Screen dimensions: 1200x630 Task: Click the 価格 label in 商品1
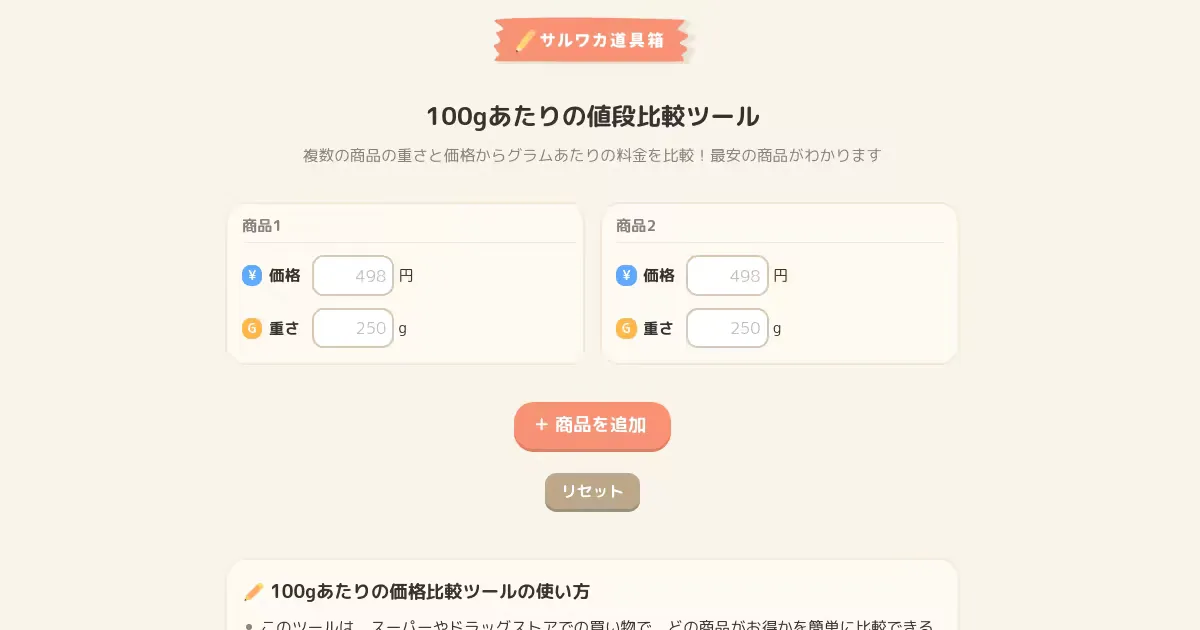pos(285,276)
